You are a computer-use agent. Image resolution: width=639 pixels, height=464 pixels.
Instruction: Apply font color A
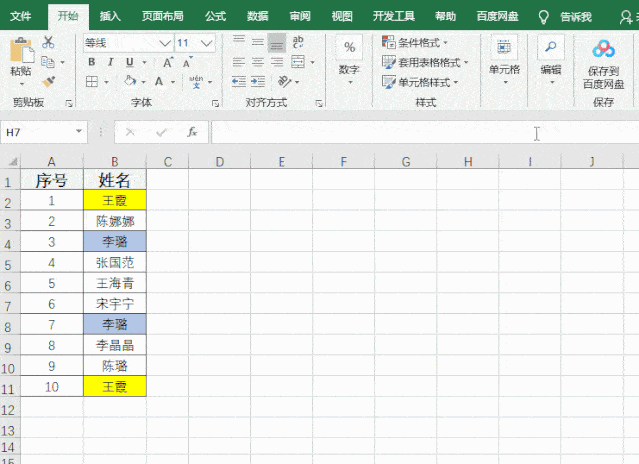(159, 81)
